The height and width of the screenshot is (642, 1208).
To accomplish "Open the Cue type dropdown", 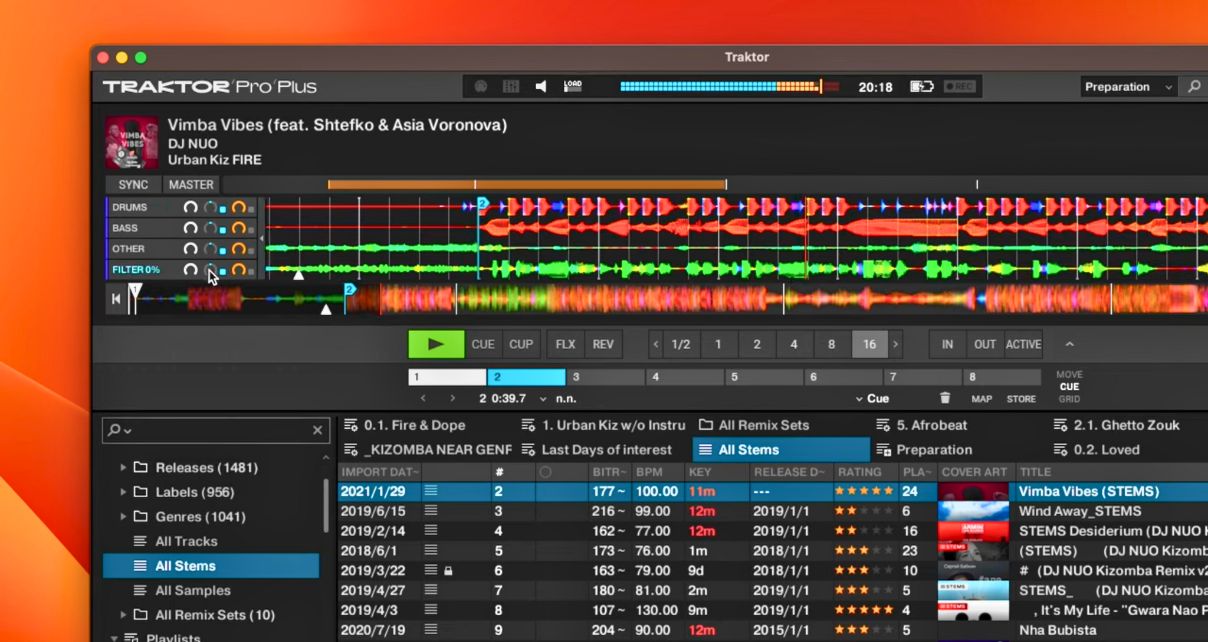I will click(872, 398).
